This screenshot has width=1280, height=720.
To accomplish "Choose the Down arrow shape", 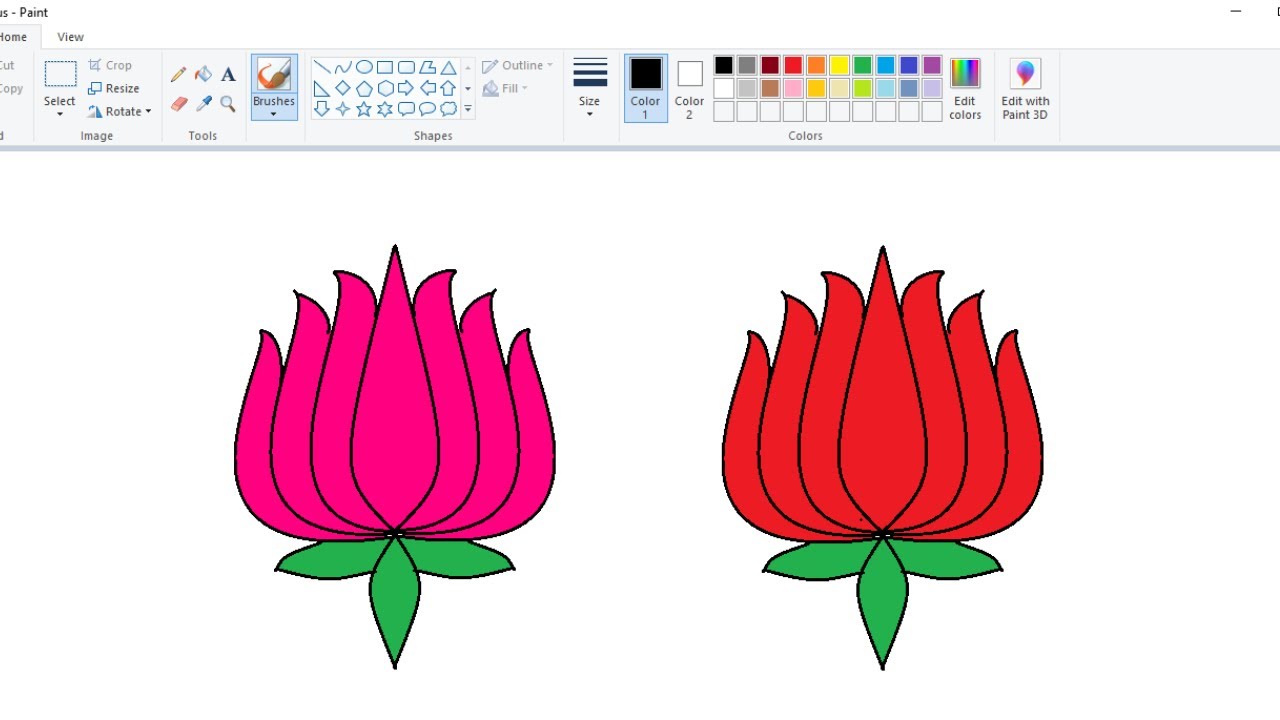I will pos(322,109).
